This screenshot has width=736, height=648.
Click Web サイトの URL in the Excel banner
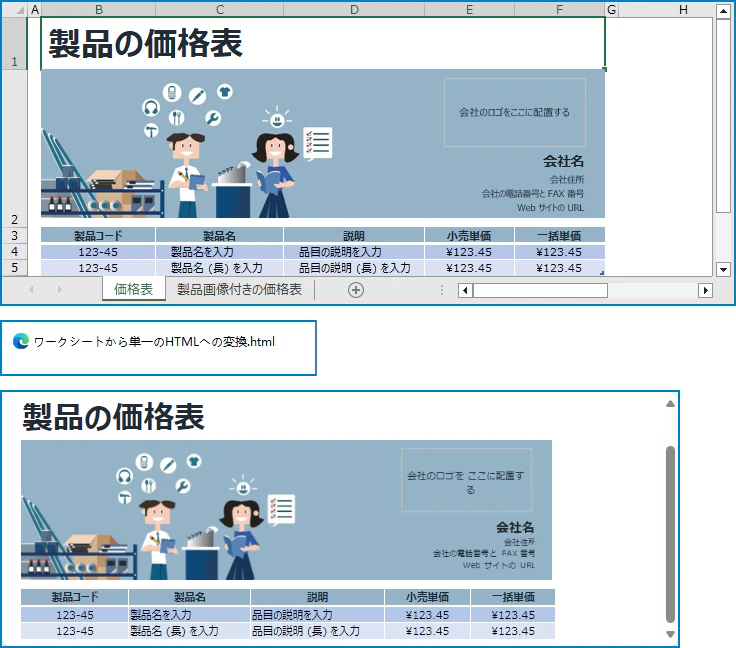tap(551, 208)
